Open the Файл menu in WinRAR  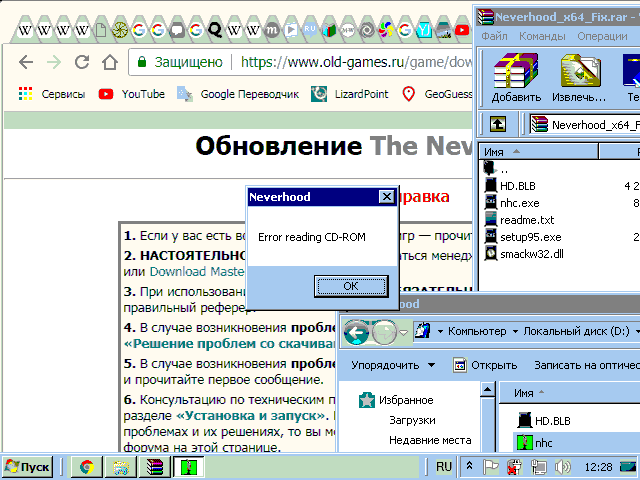[494, 36]
